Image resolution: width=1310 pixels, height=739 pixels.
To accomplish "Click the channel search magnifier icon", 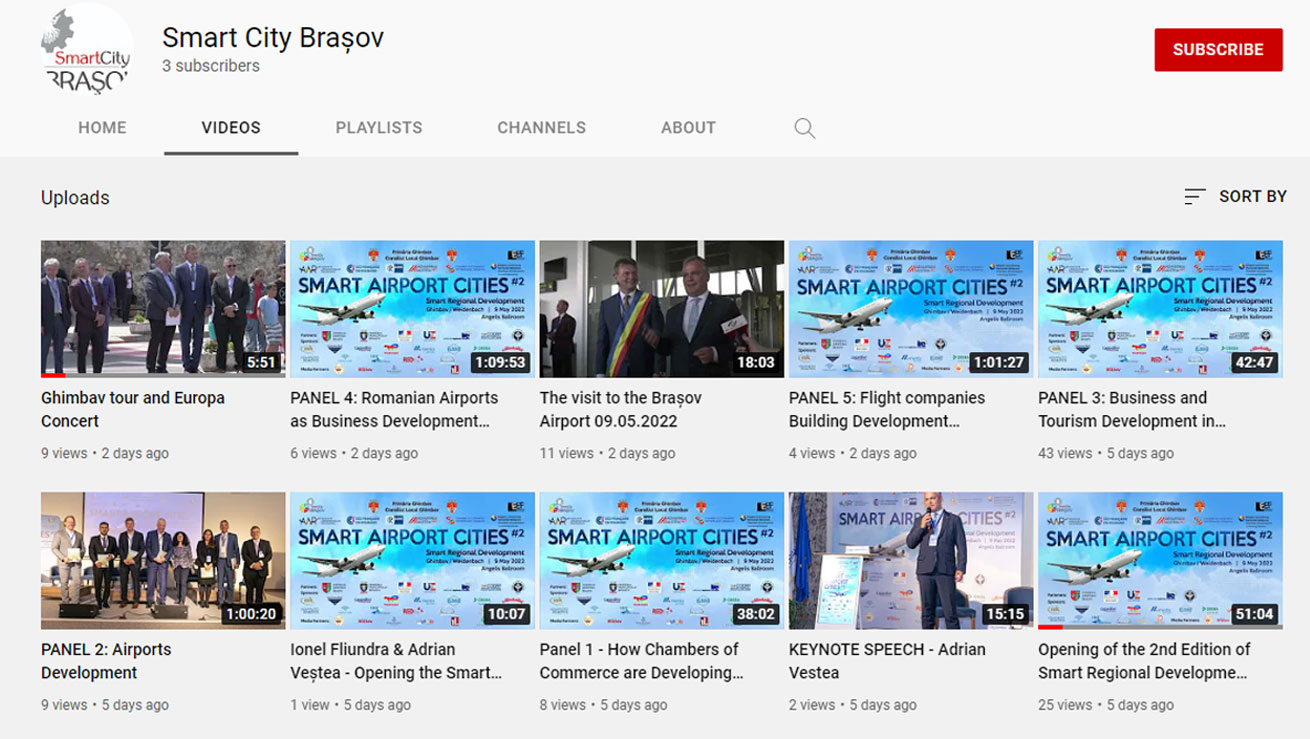I will click(804, 128).
